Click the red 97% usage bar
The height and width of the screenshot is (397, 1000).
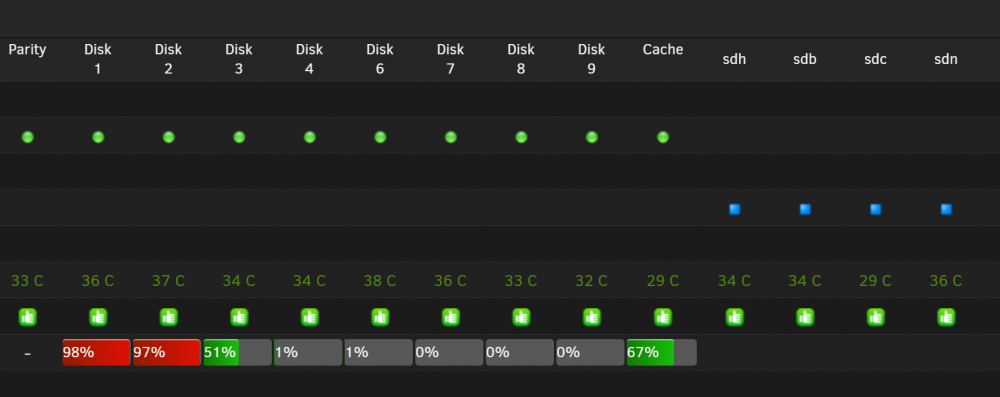tap(166, 352)
